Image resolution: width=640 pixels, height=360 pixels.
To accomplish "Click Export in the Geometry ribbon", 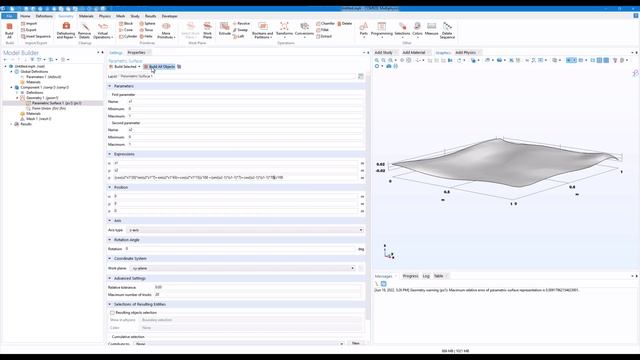I will pyautogui.click(x=29, y=30).
